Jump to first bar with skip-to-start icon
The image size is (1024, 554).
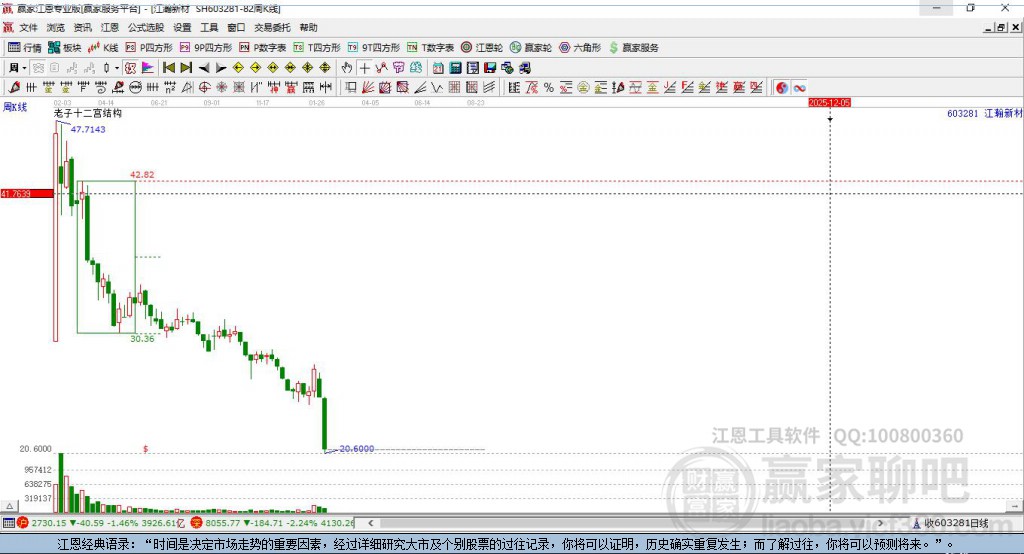[169, 68]
